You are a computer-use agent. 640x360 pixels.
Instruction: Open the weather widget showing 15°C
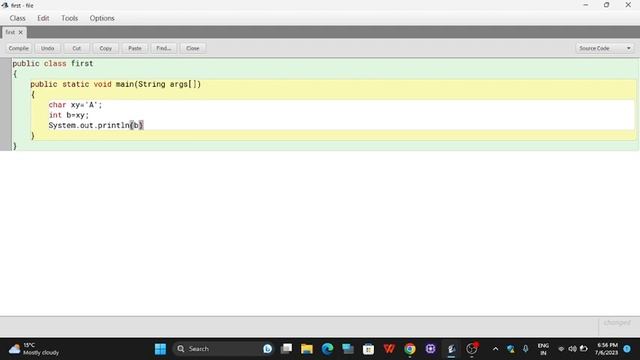click(x=34, y=349)
